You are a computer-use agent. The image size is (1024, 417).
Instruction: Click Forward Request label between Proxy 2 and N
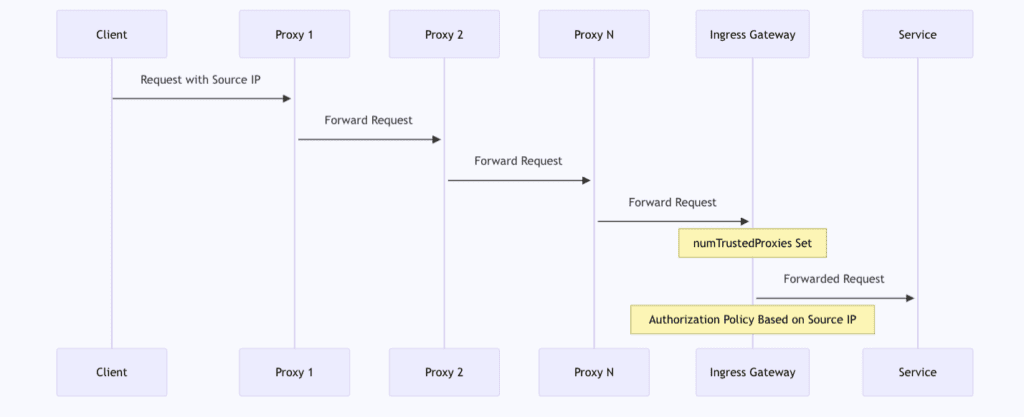(x=518, y=161)
